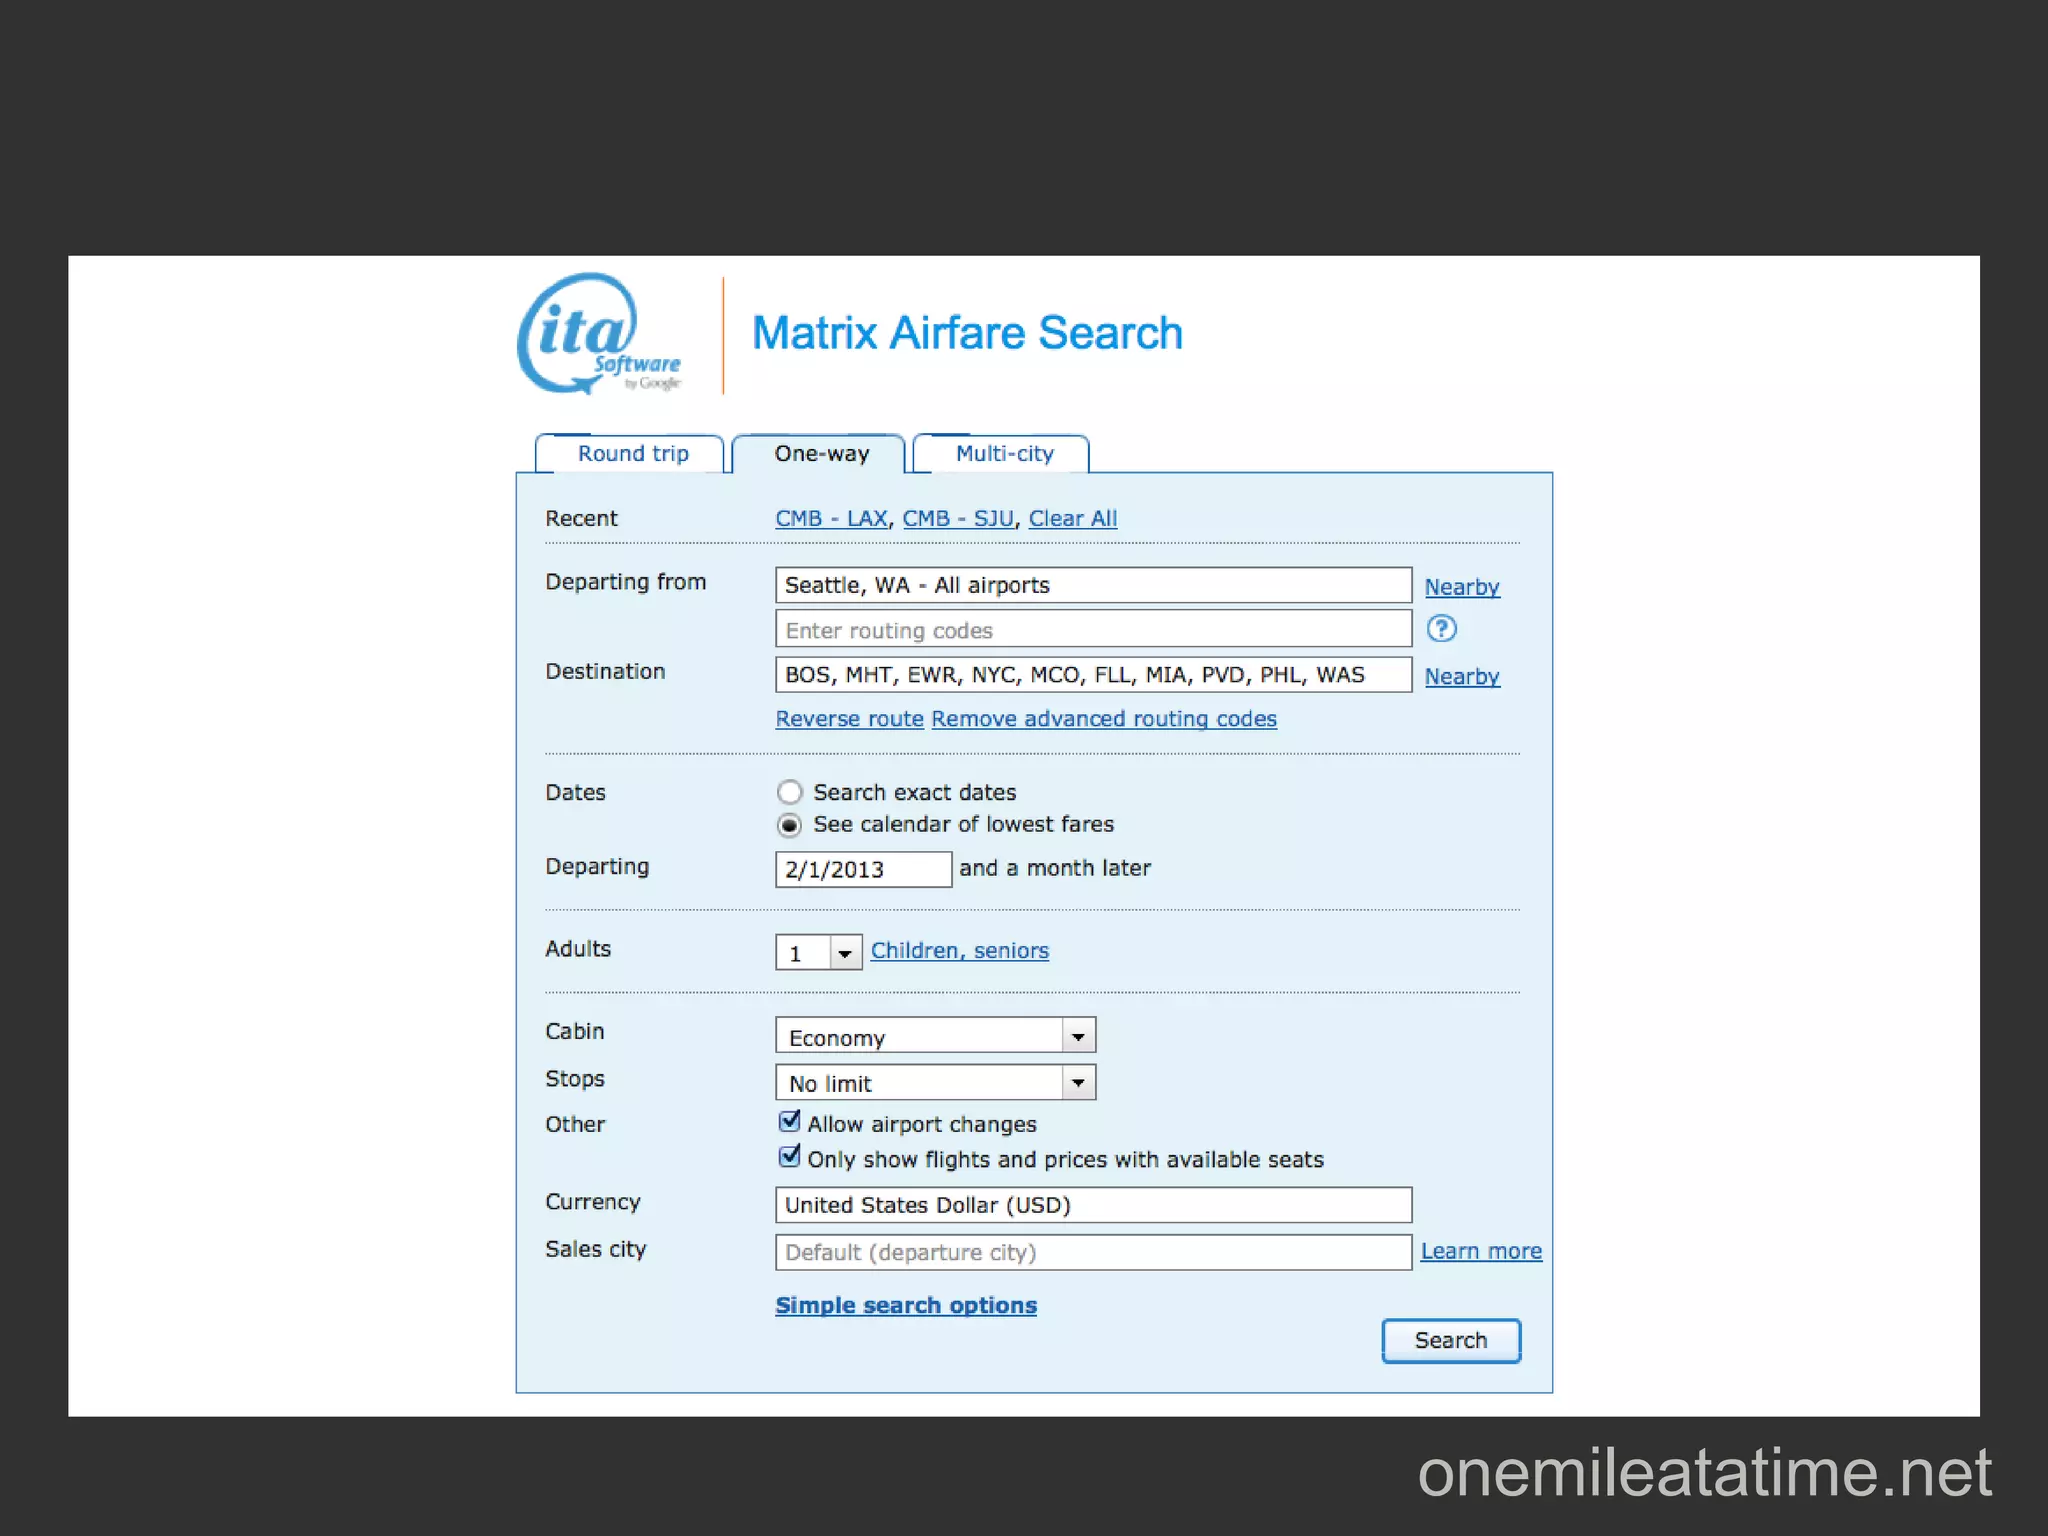Viewport: 2048px width, 1536px height.
Task: Click the Departing from field
Action: coord(1093,585)
